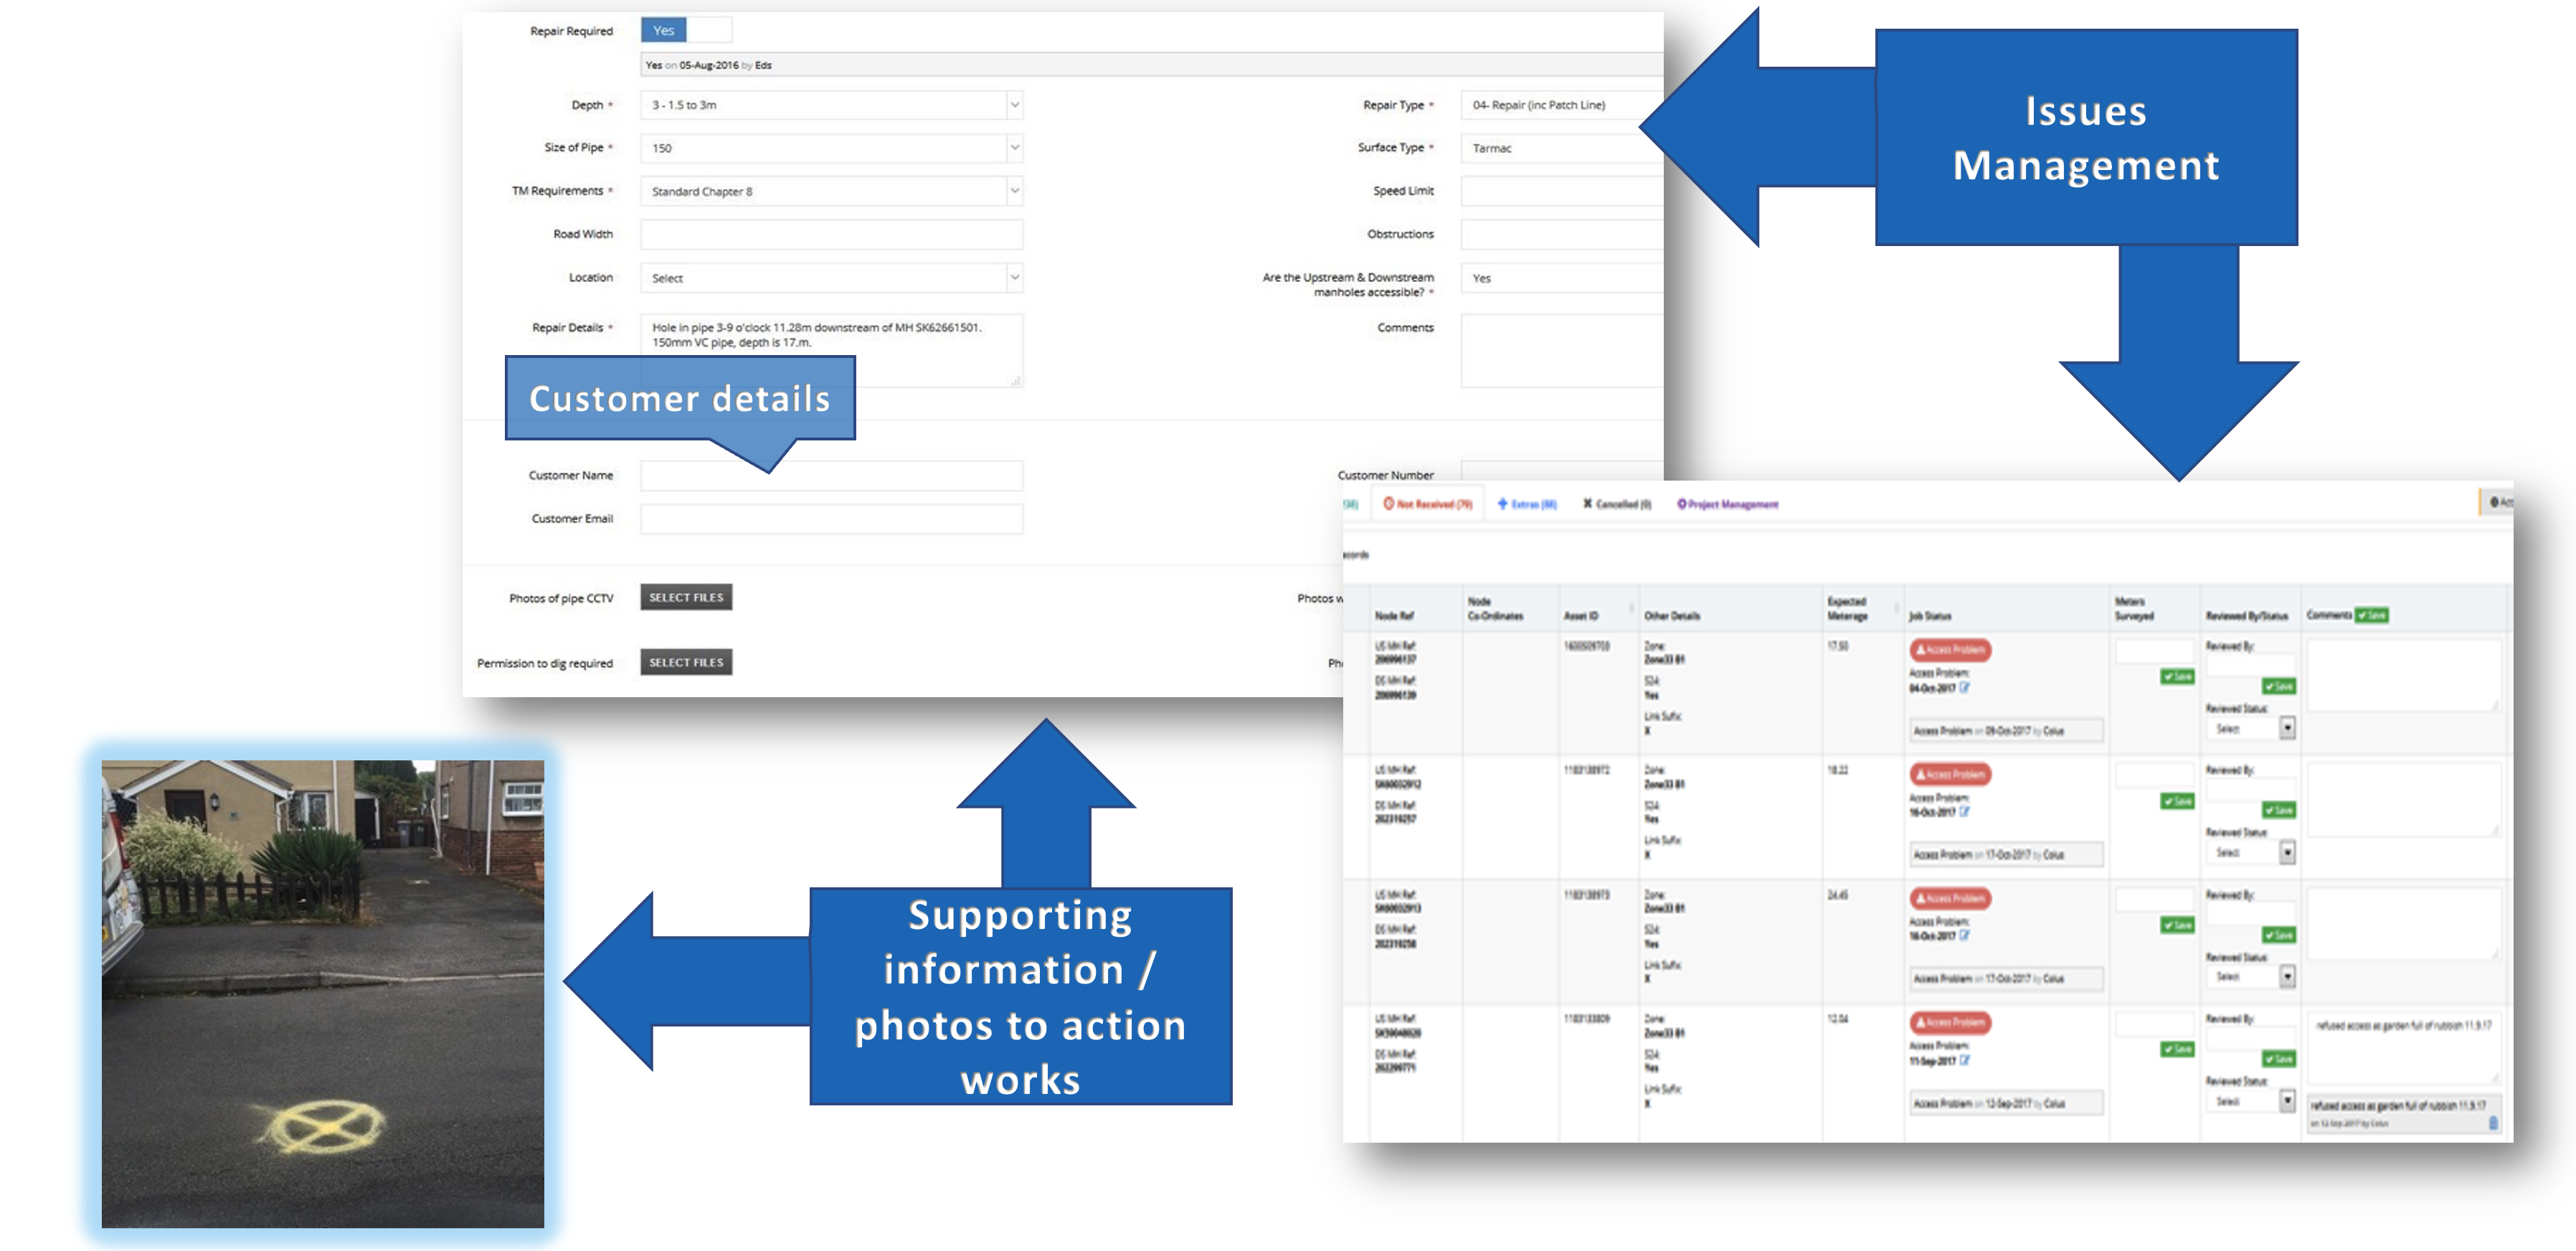2576x1251 pixels.
Task: Open the driveway photo with yellow marking
Action: tap(323, 993)
